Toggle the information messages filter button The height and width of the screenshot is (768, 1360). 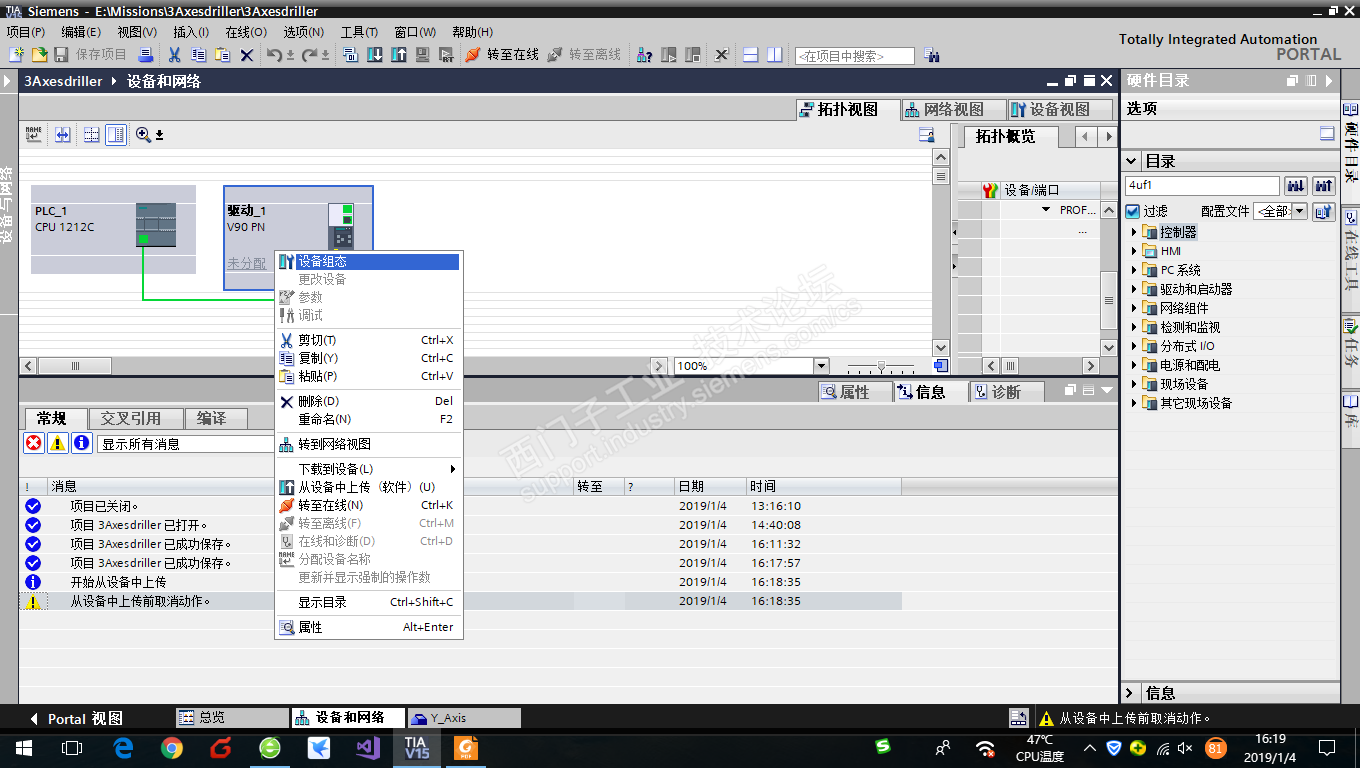[x=82, y=443]
